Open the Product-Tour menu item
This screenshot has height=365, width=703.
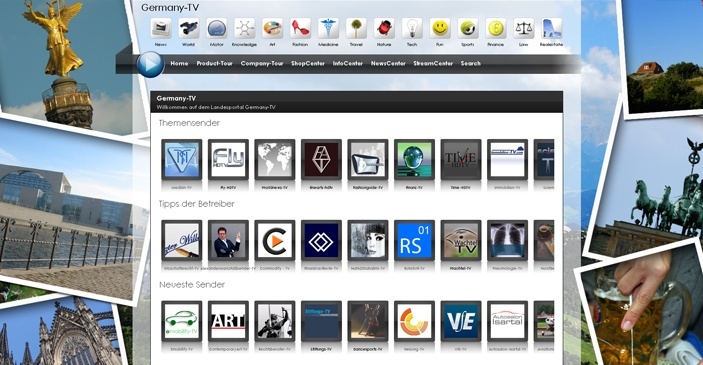point(214,63)
